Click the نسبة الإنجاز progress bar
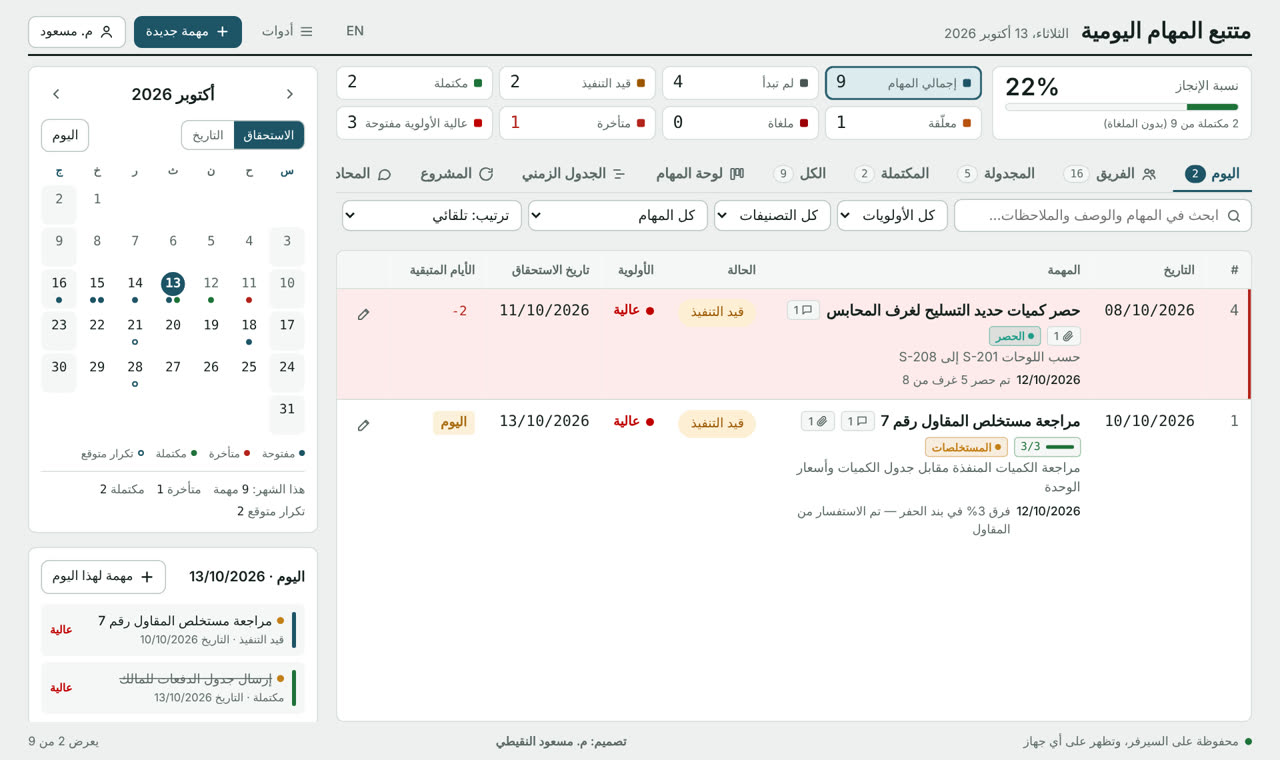This screenshot has height=760, width=1280. [1121, 107]
